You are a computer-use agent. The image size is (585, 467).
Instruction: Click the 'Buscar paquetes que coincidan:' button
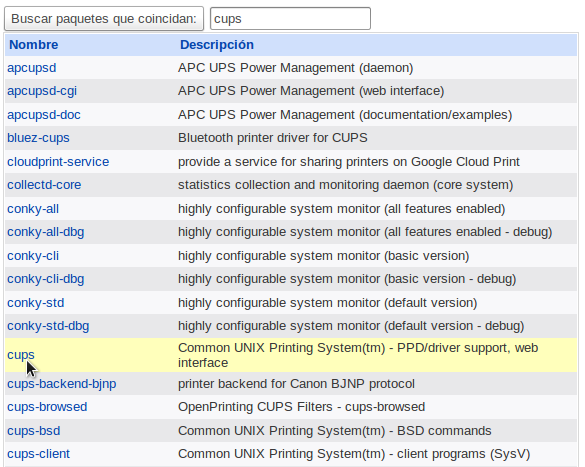point(104,18)
